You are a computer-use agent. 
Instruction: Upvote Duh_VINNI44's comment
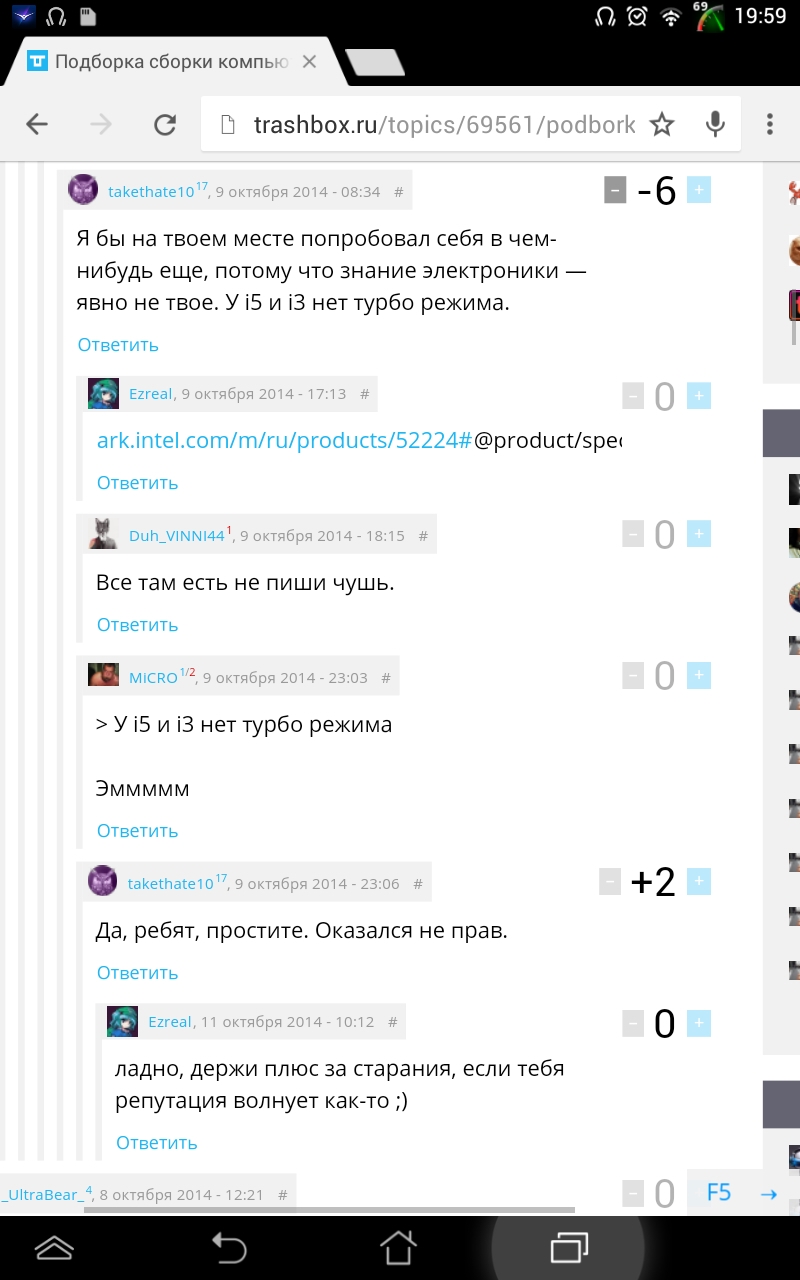pyautogui.click(x=699, y=534)
